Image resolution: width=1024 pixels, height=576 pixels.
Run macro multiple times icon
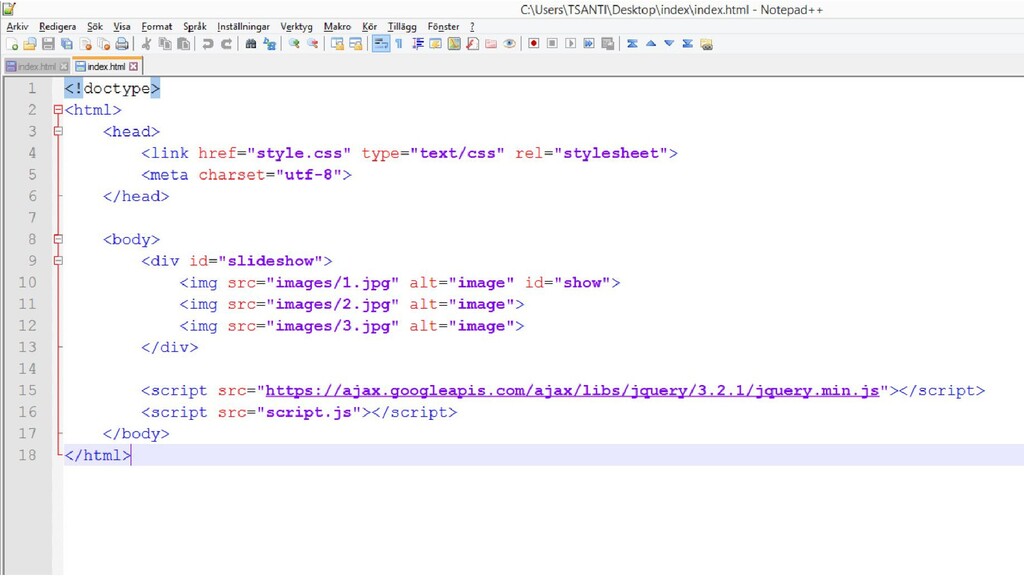(x=589, y=44)
